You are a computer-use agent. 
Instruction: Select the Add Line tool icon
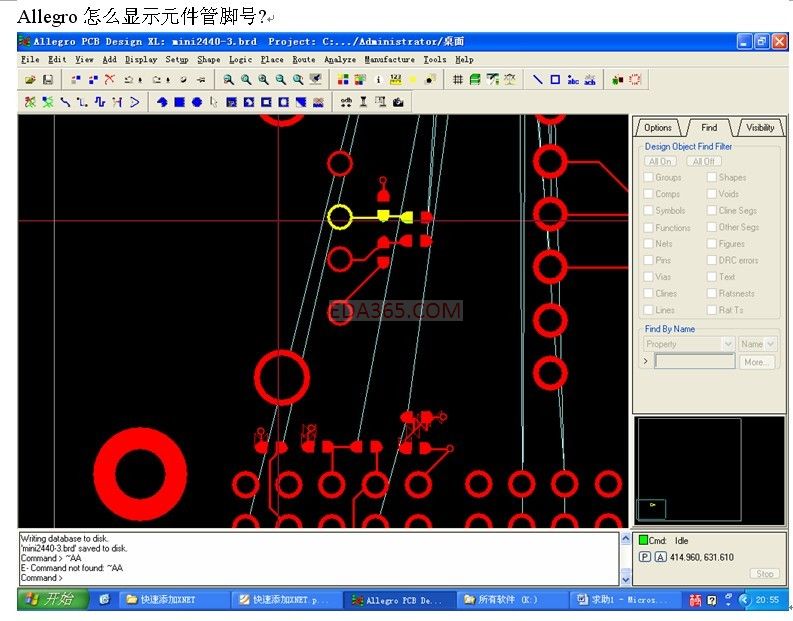(538, 80)
